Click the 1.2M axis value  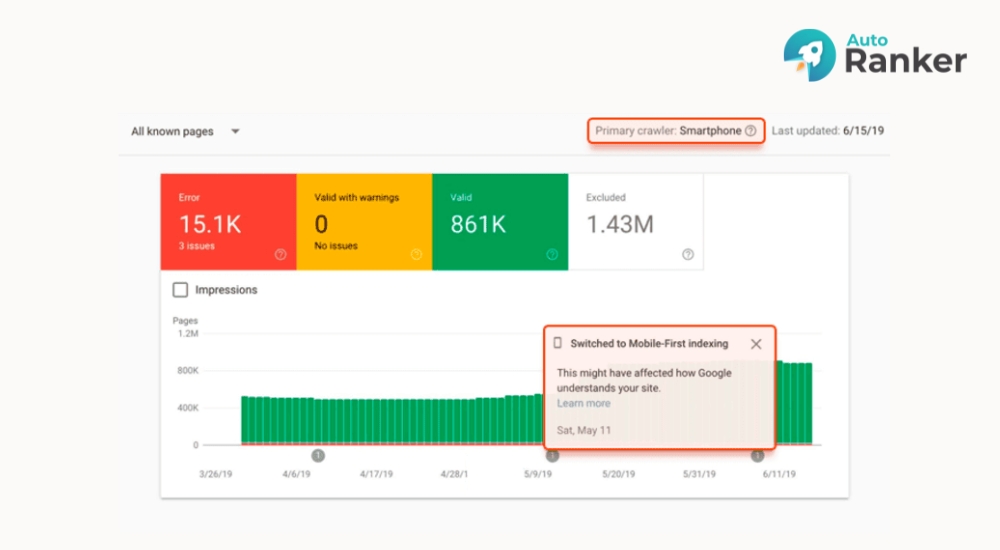tap(188, 334)
